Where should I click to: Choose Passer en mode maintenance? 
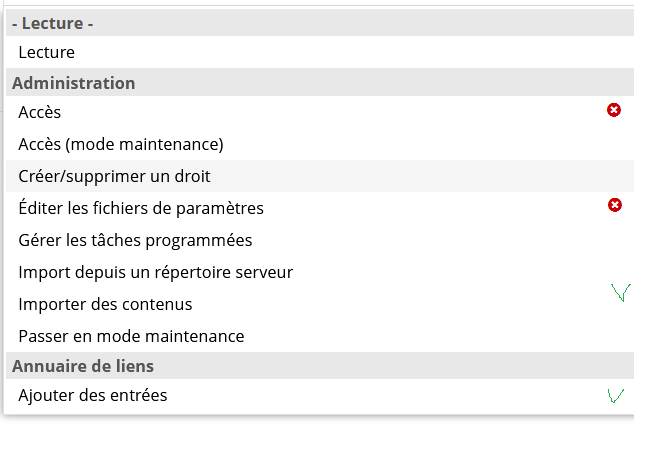320,336
